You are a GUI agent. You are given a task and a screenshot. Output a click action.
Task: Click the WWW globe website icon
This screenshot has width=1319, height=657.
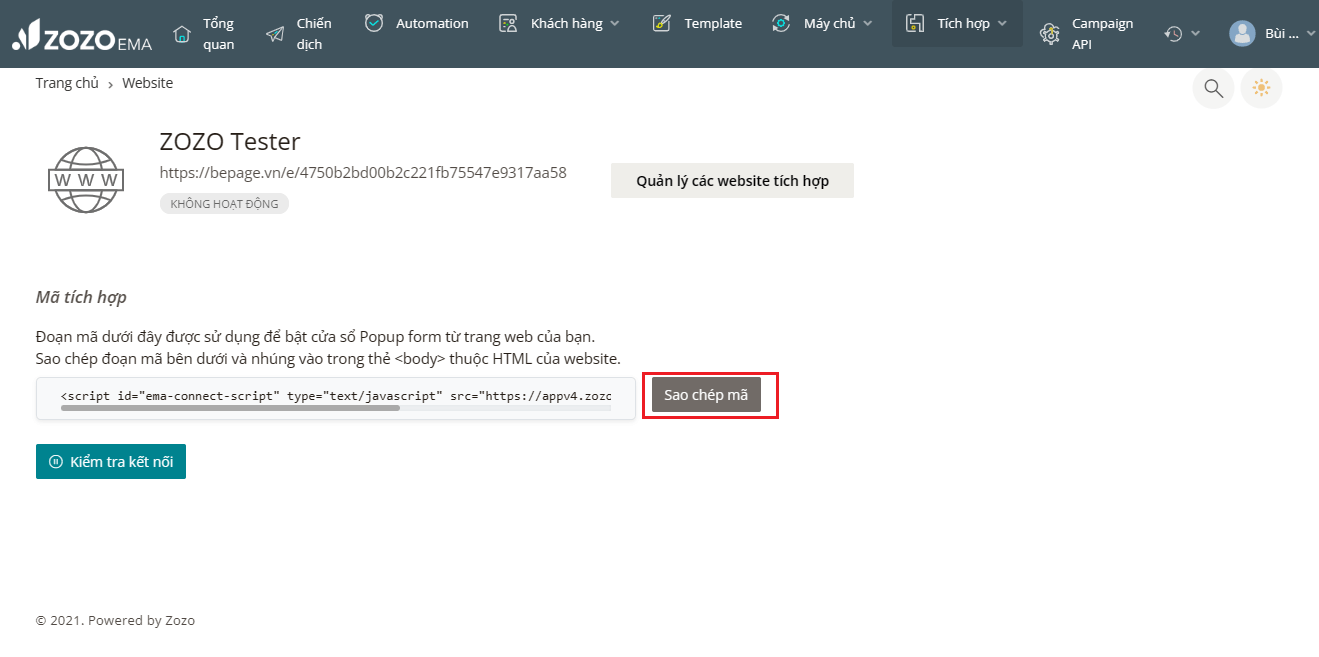click(x=86, y=180)
